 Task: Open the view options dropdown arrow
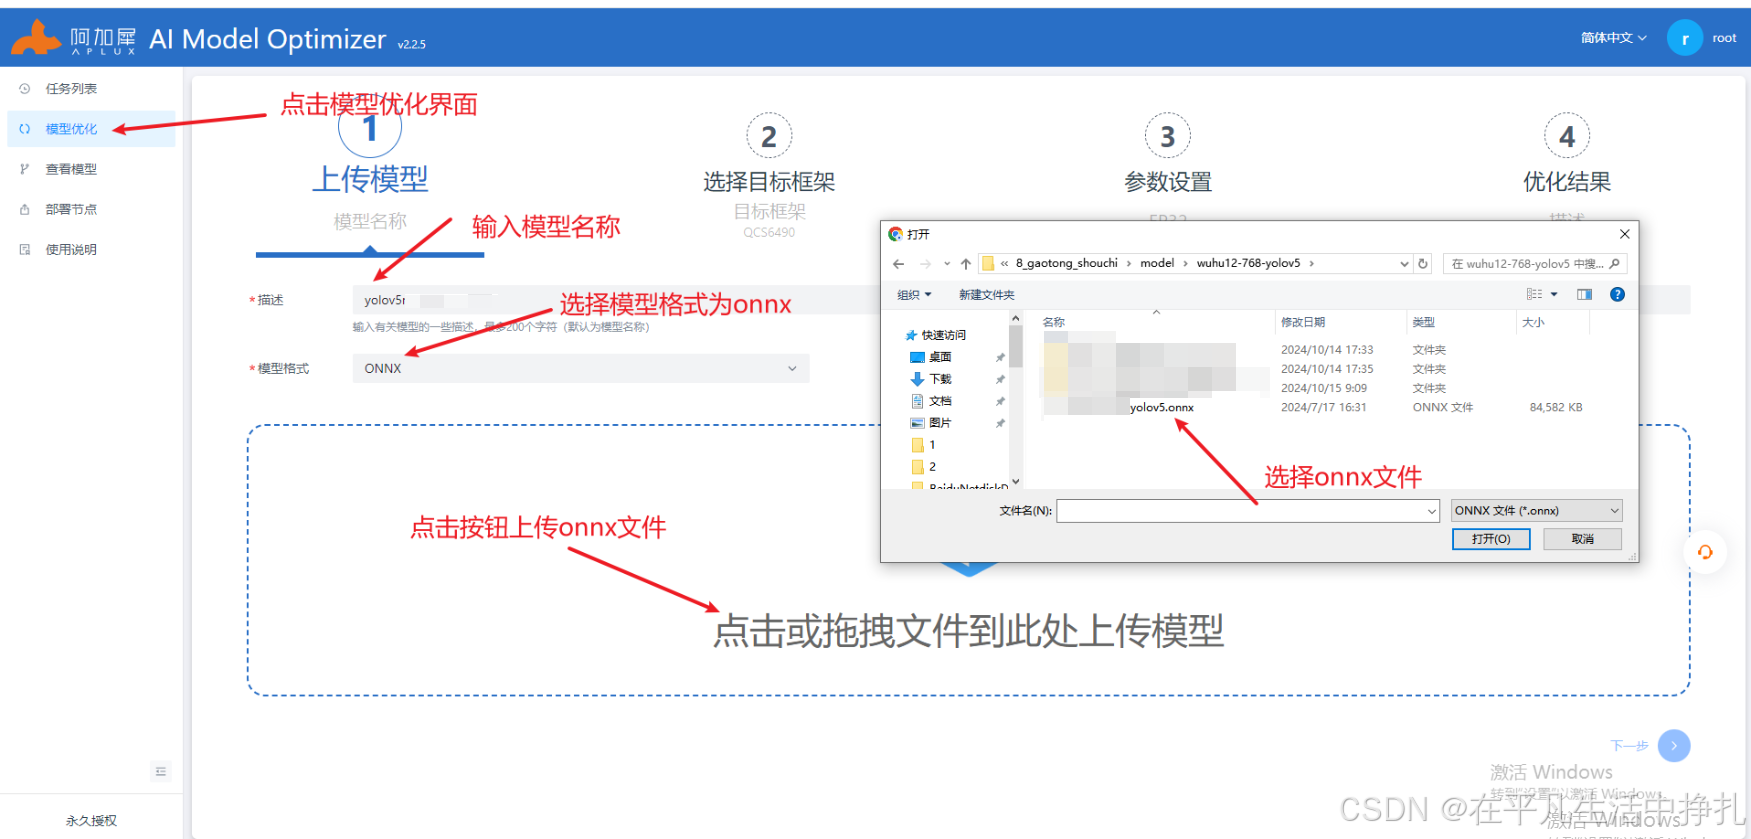[1554, 294]
